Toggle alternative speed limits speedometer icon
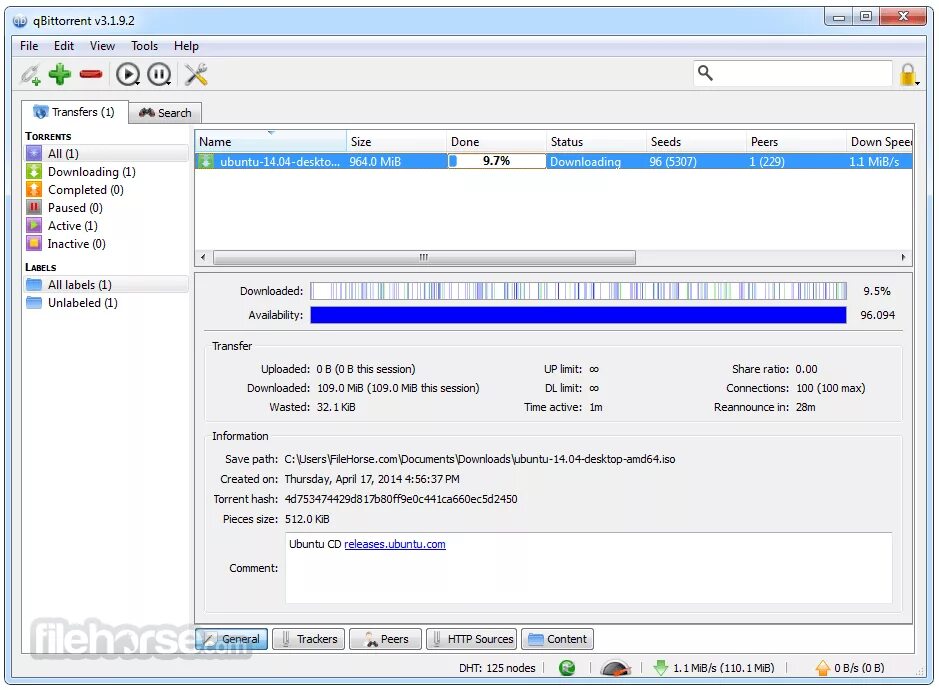The height and width of the screenshot is (690, 939). tap(615, 668)
